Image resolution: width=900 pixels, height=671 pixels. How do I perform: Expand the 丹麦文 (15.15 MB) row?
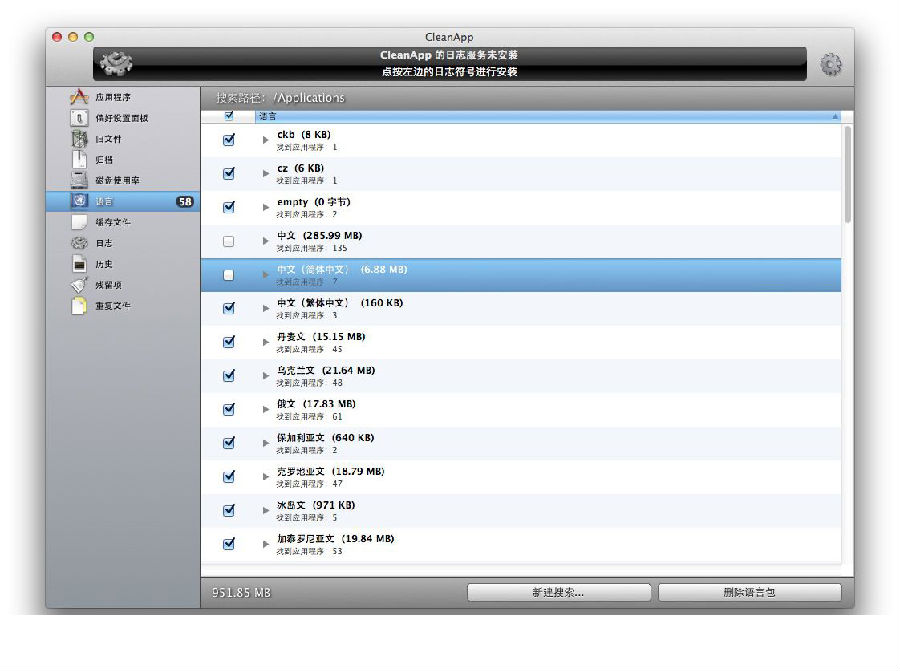[x=266, y=342]
